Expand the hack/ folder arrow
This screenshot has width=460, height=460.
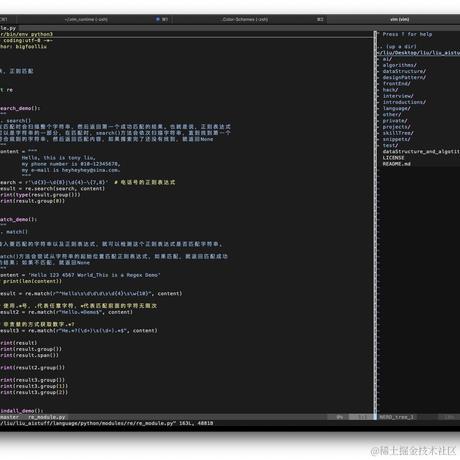378,90
